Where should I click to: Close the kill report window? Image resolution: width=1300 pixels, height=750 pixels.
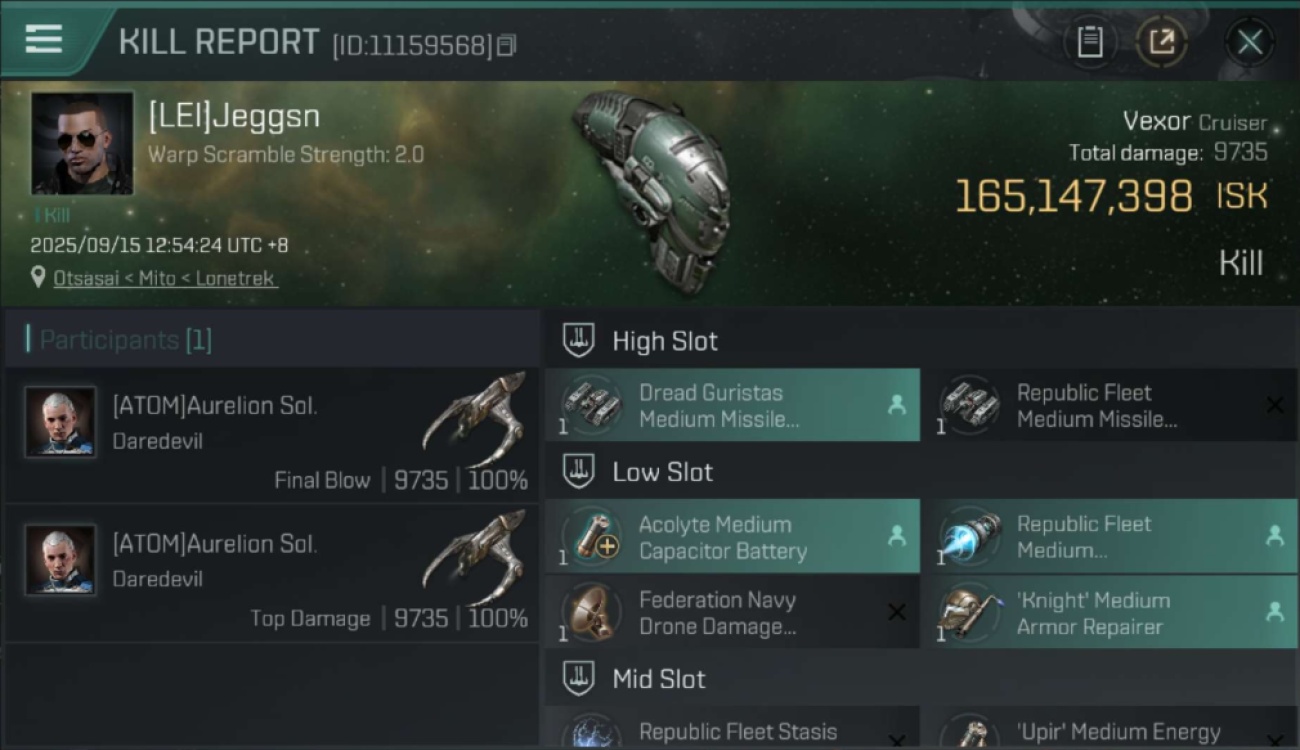tap(1249, 42)
